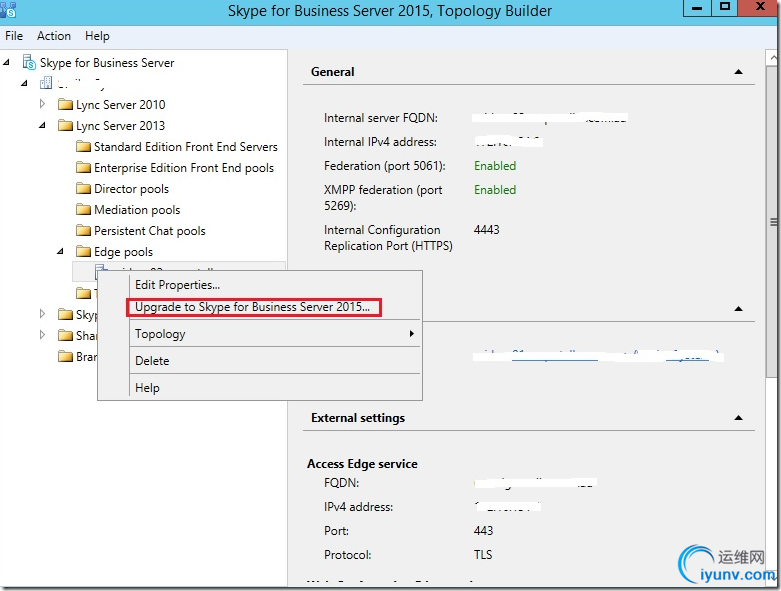Screen dimensions: 781x591
Task: Click the Skype for Business Server root icon
Action: pyautogui.click(x=29, y=63)
